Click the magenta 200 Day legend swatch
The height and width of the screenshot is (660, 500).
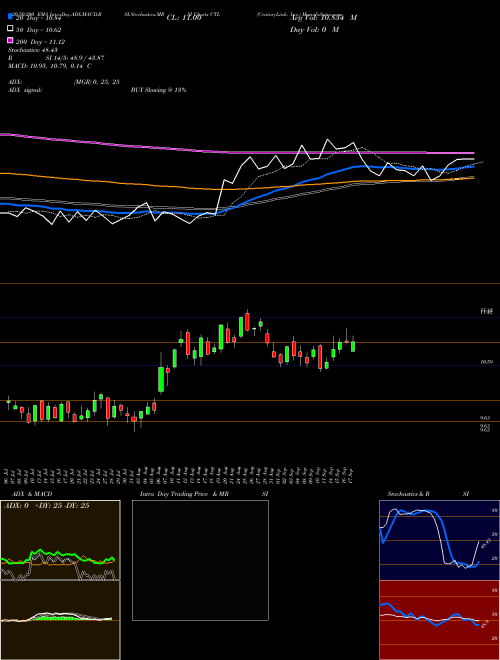10,41
